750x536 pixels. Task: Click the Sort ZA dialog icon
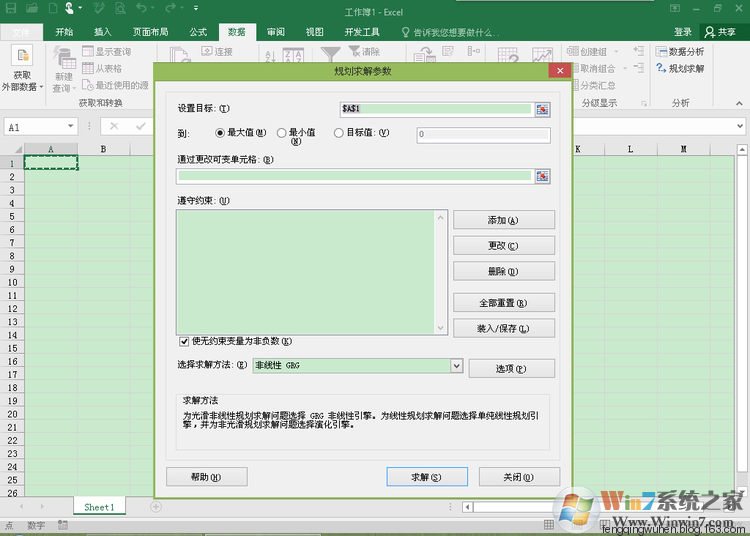click(293, 55)
